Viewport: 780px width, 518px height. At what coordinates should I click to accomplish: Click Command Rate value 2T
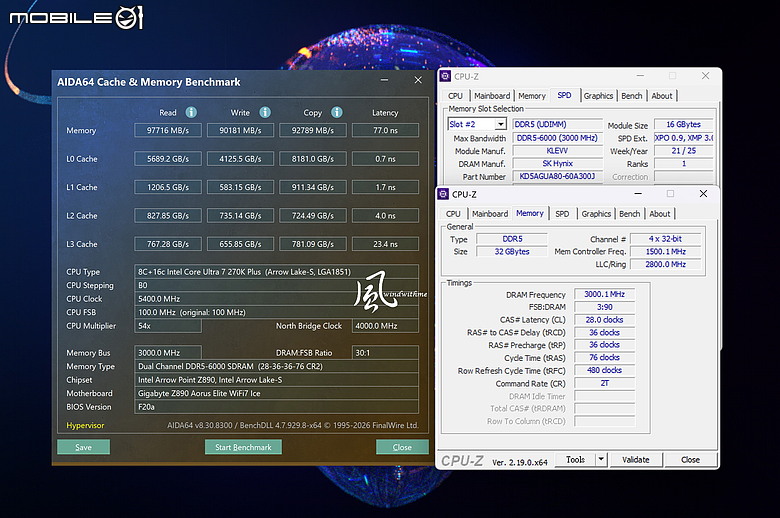pyautogui.click(x=604, y=383)
